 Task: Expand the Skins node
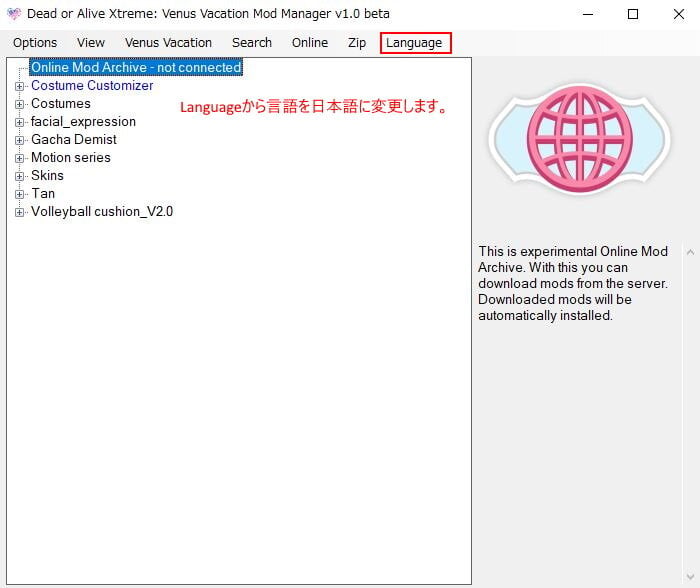pyautogui.click(x=19, y=176)
